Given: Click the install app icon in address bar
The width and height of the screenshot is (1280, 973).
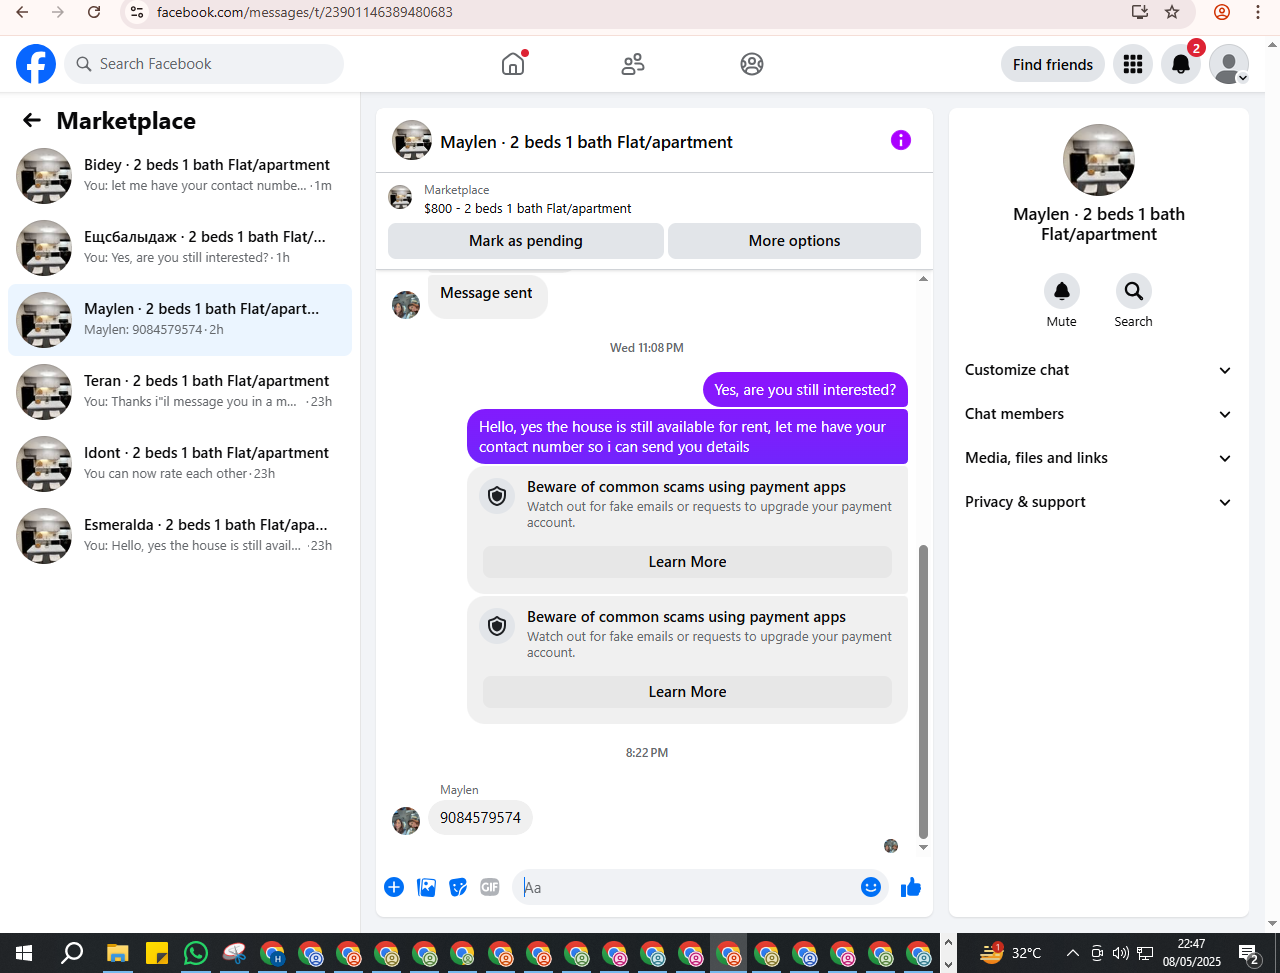Looking at the screenshot, I should [1139, 12].
